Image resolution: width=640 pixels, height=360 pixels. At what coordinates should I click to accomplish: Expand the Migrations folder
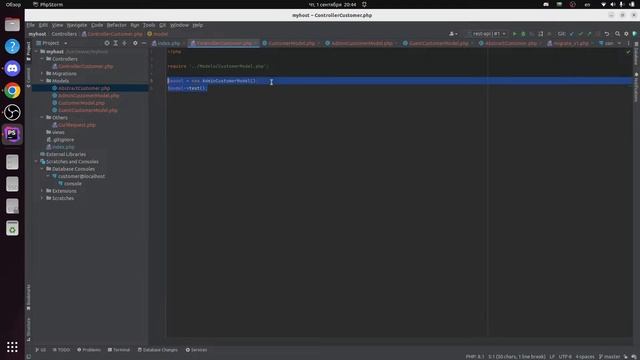coord(42,74)
